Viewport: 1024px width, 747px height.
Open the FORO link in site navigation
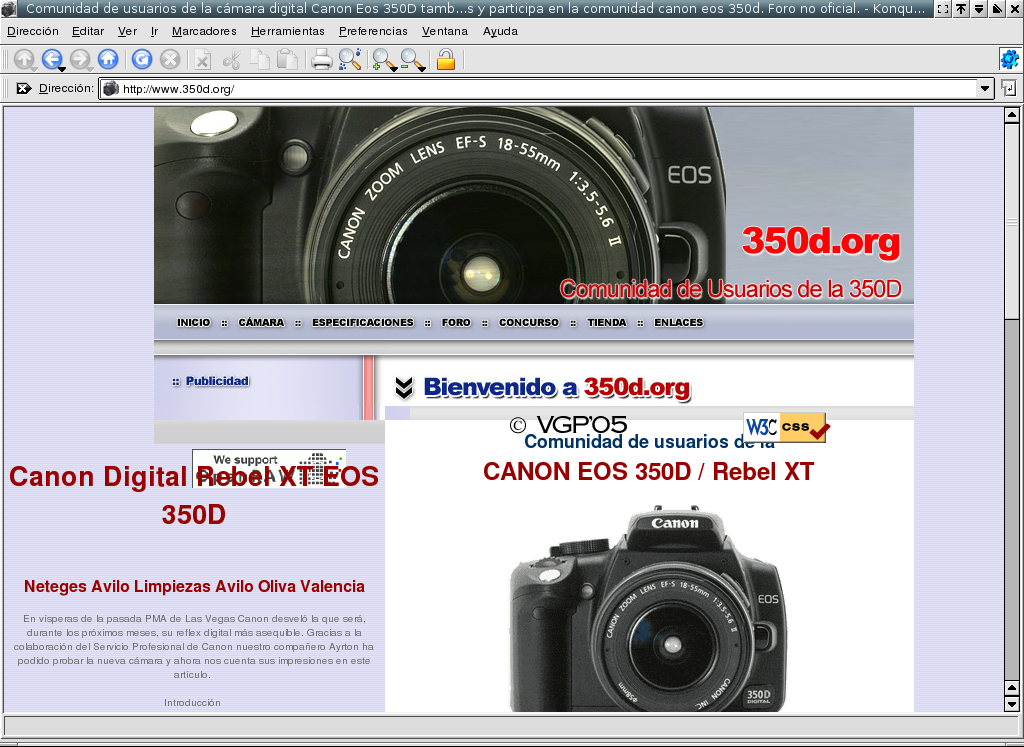click(456, 323)
